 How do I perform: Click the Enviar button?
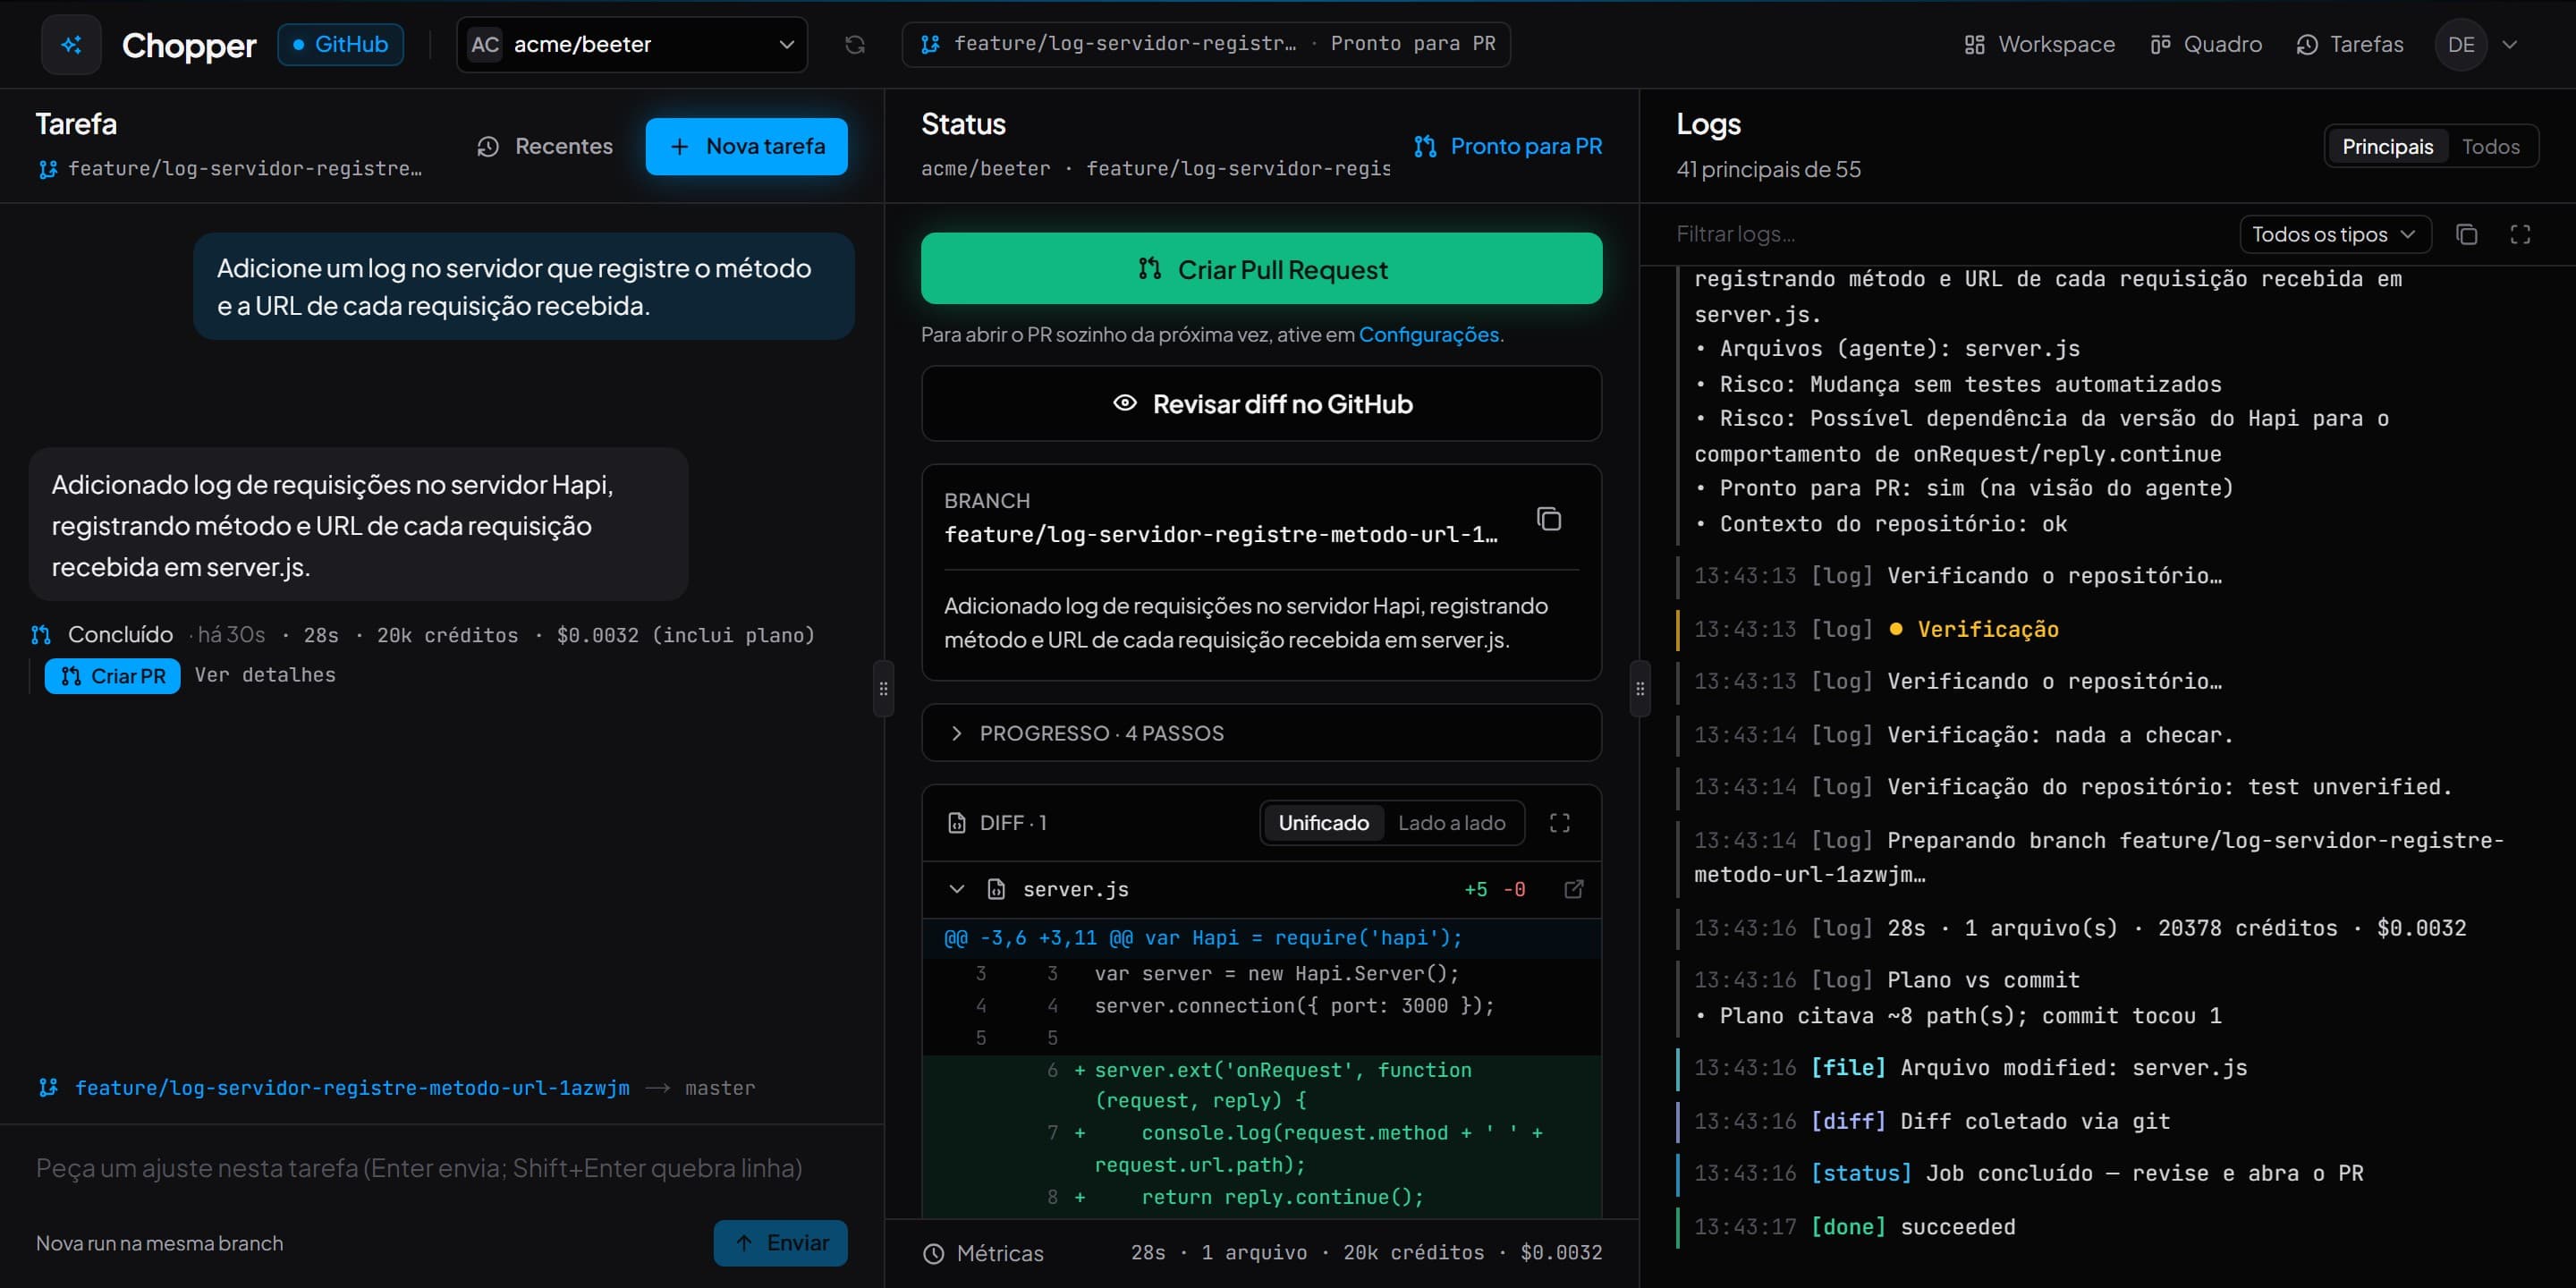click(x=780, y=1243)
